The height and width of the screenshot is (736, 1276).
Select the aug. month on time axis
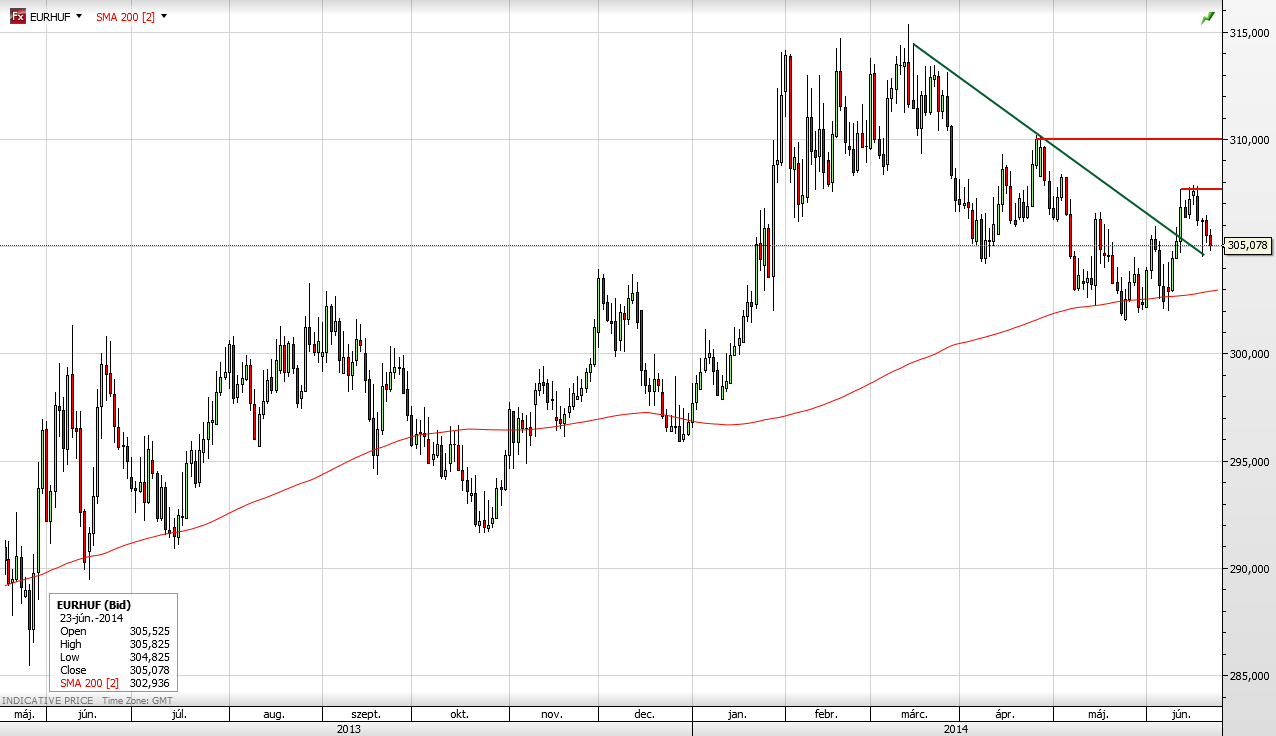coord(274,715)
